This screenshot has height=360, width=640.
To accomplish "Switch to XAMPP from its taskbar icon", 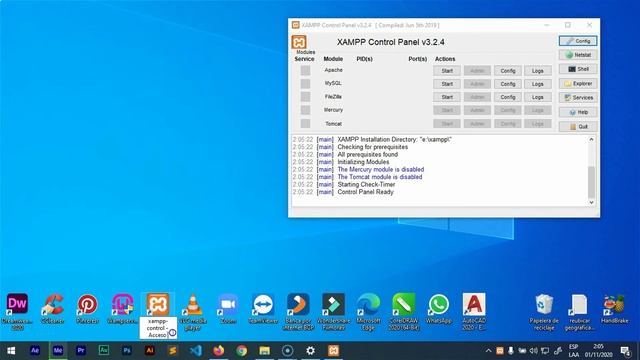I will tap(333, 351).
